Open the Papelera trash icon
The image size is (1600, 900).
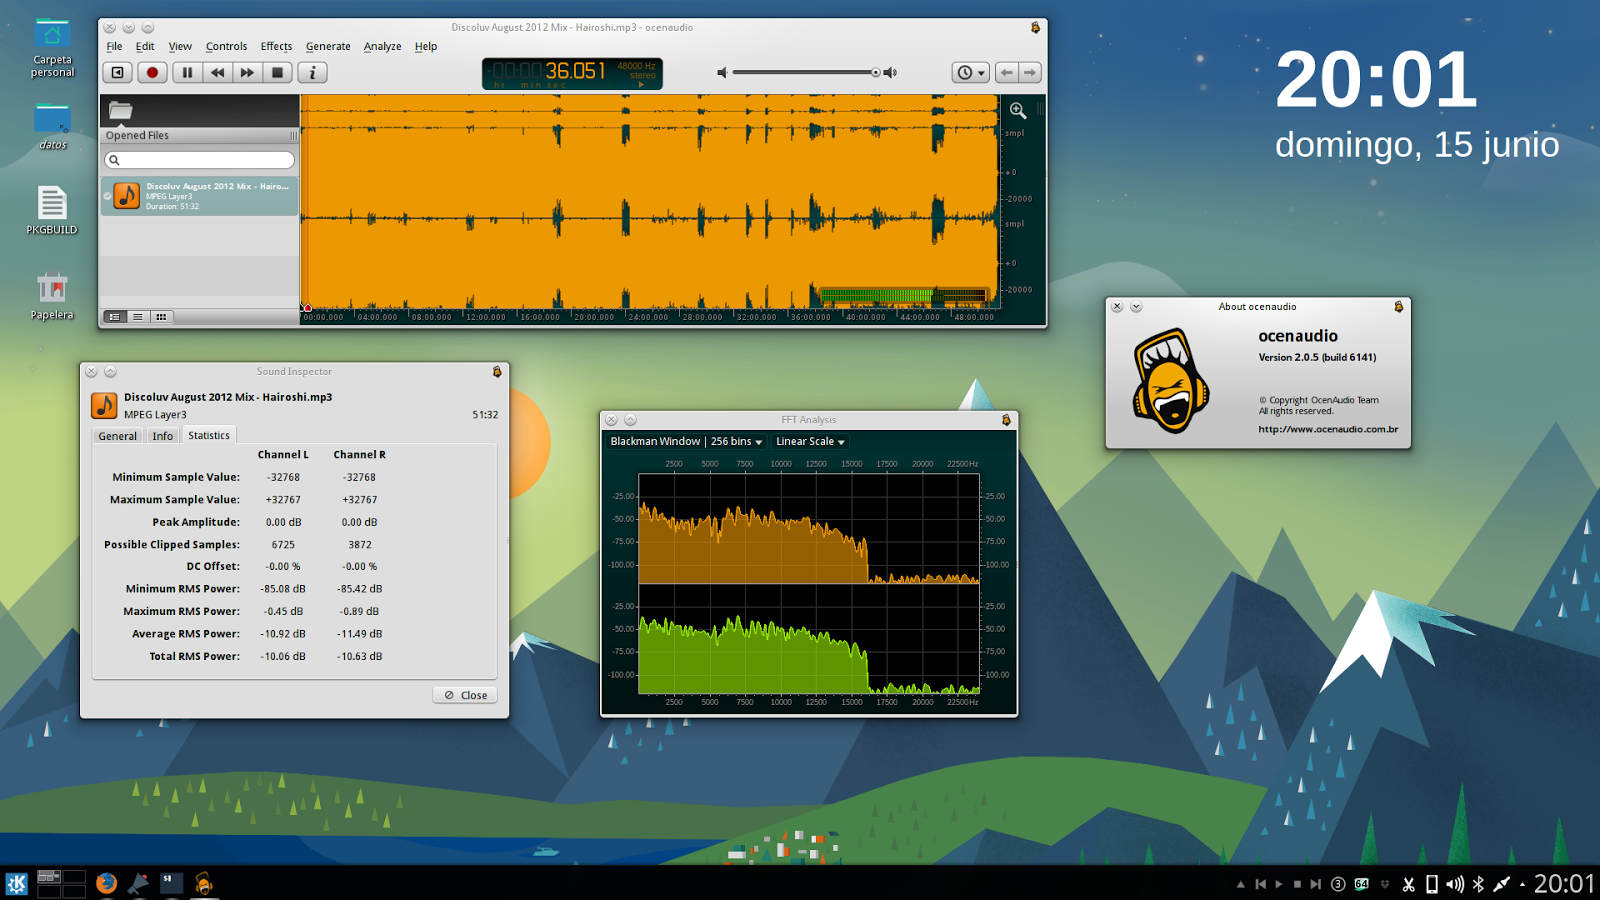[52, 295]
